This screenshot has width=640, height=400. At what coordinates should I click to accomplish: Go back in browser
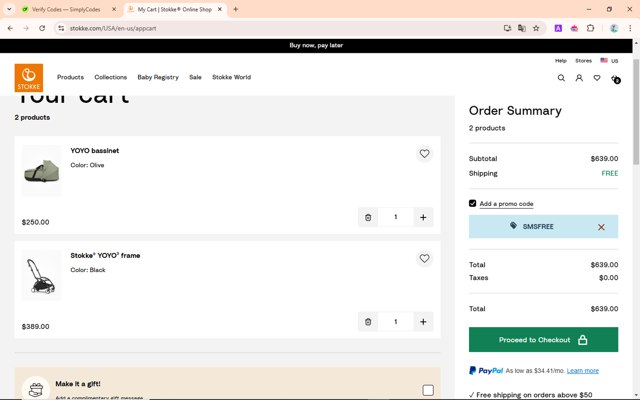[10, 28]
